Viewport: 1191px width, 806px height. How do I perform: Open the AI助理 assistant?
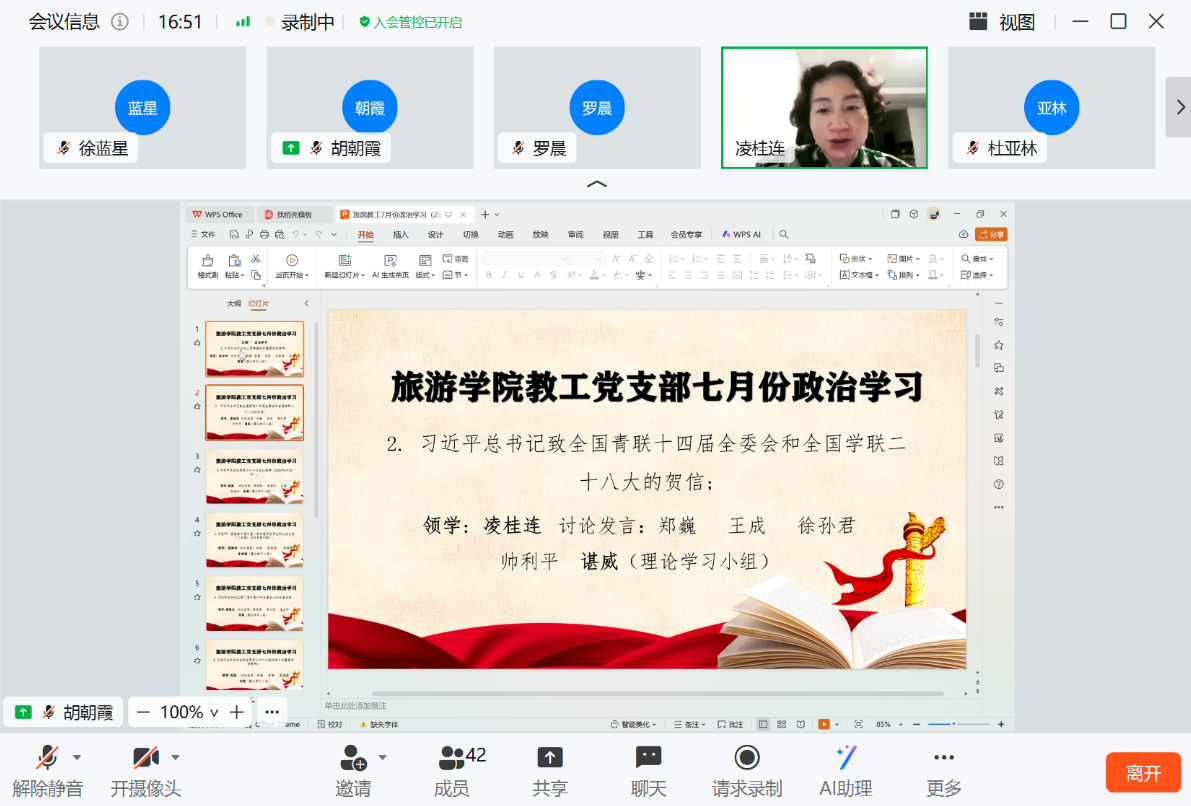(x=845, y=758)
